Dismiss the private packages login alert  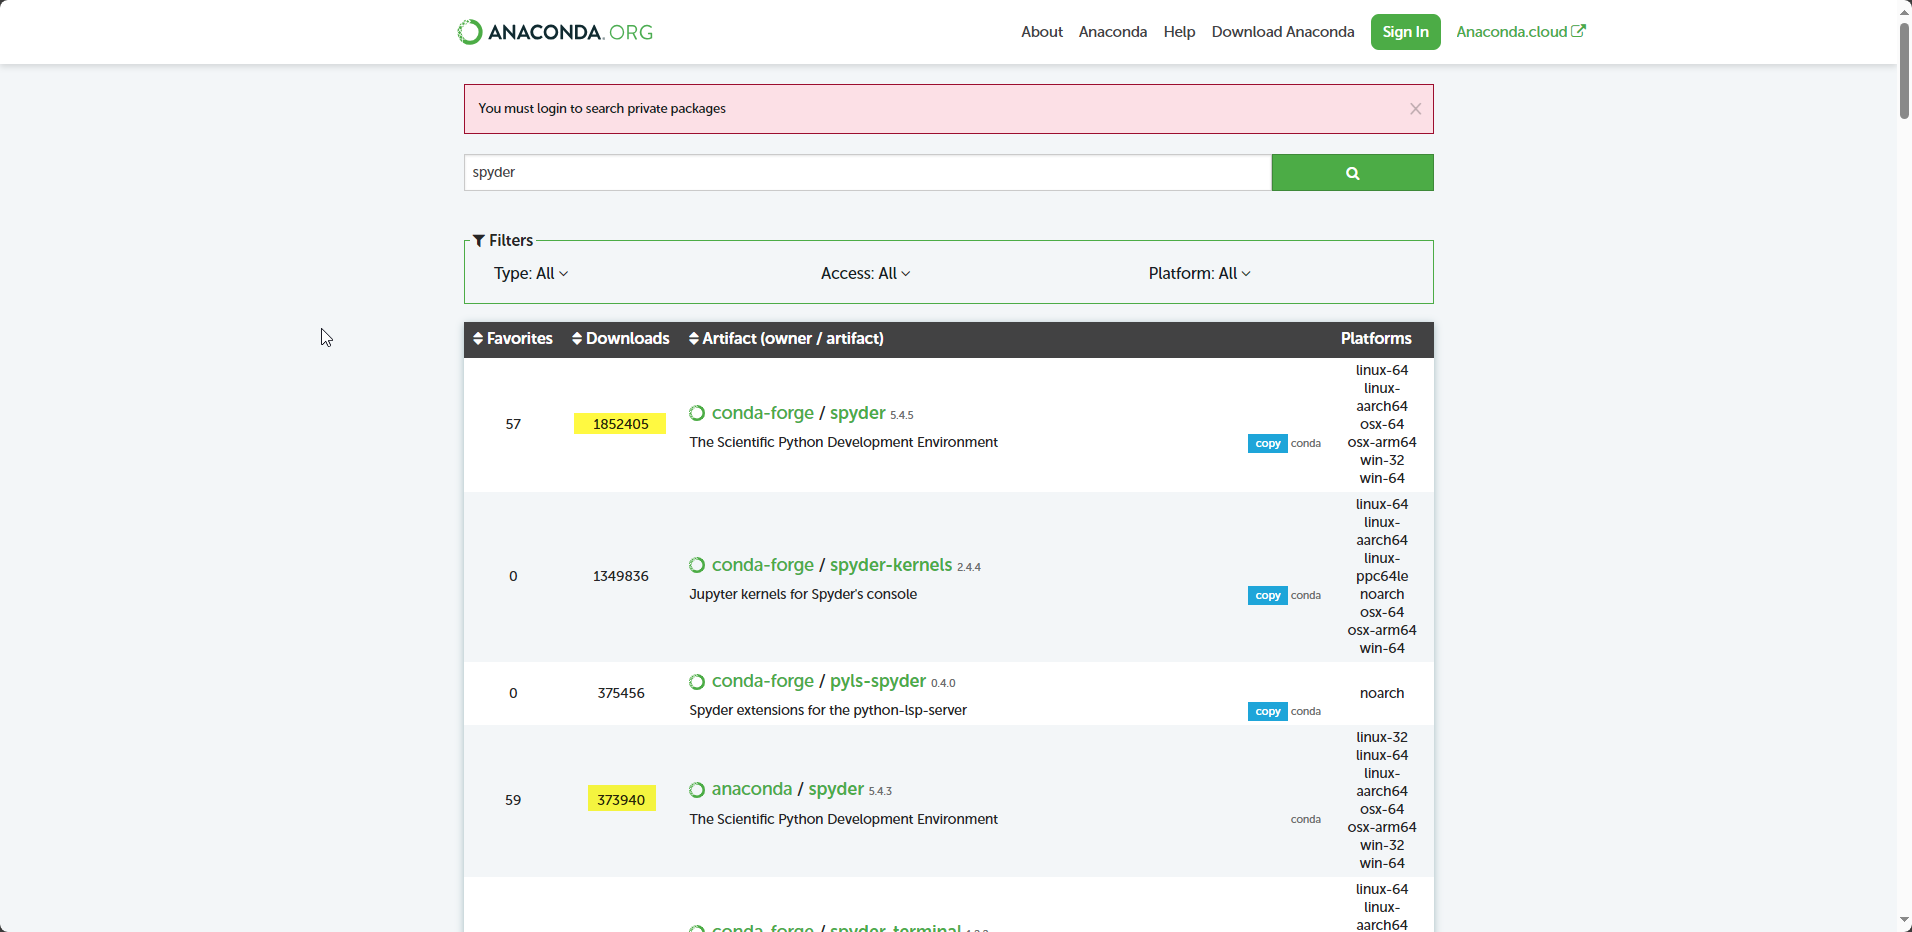[x=1415, y=108]
